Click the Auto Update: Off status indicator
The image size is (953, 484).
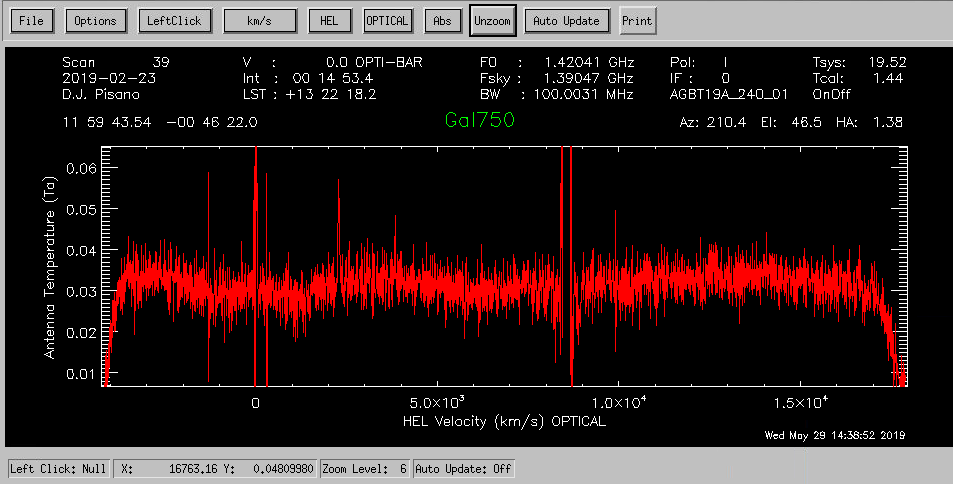pyautogui.click(x=463, y=468)
